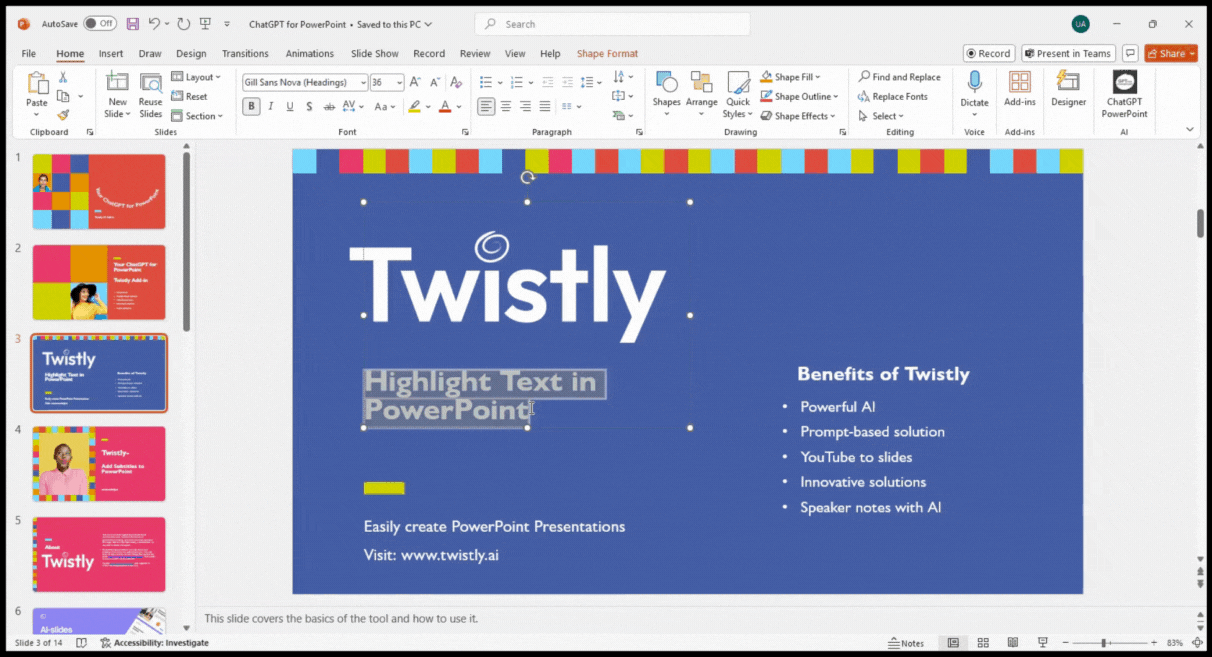Click the Redo arrow icon
This screenshot has height=657, width=1212.
183,23
